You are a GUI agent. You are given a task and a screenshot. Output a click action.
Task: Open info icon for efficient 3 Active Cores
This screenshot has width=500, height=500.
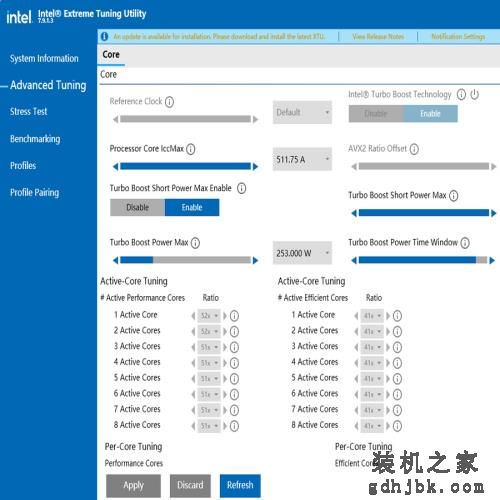(x=397, y=347)
